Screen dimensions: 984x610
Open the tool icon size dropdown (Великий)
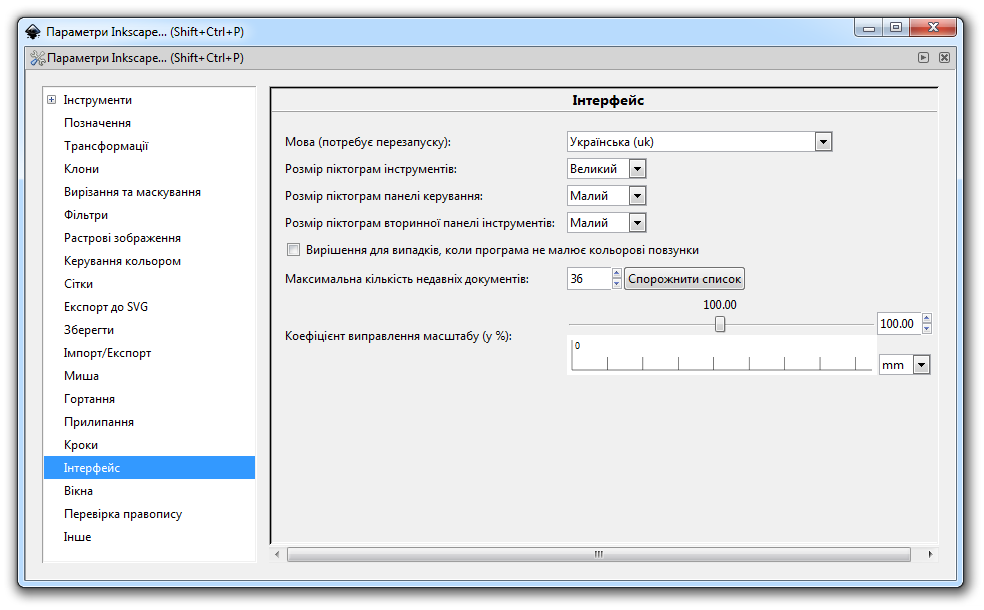[637, 169]
